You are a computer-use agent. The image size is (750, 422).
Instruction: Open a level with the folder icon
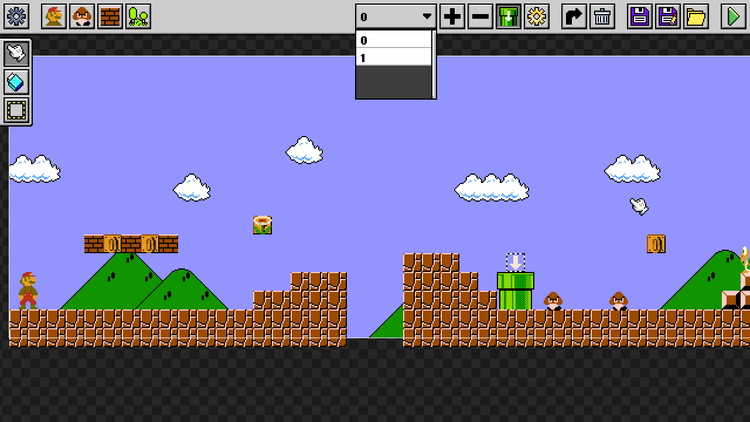tap(696, 16)
